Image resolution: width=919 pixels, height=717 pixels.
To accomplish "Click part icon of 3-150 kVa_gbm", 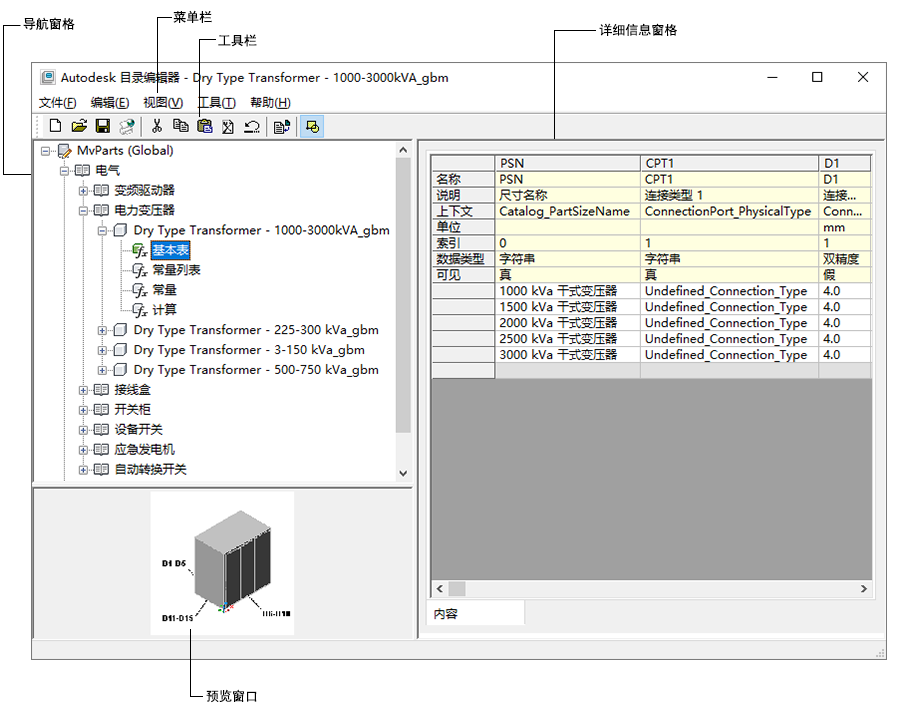I will [x=120, y=350].
